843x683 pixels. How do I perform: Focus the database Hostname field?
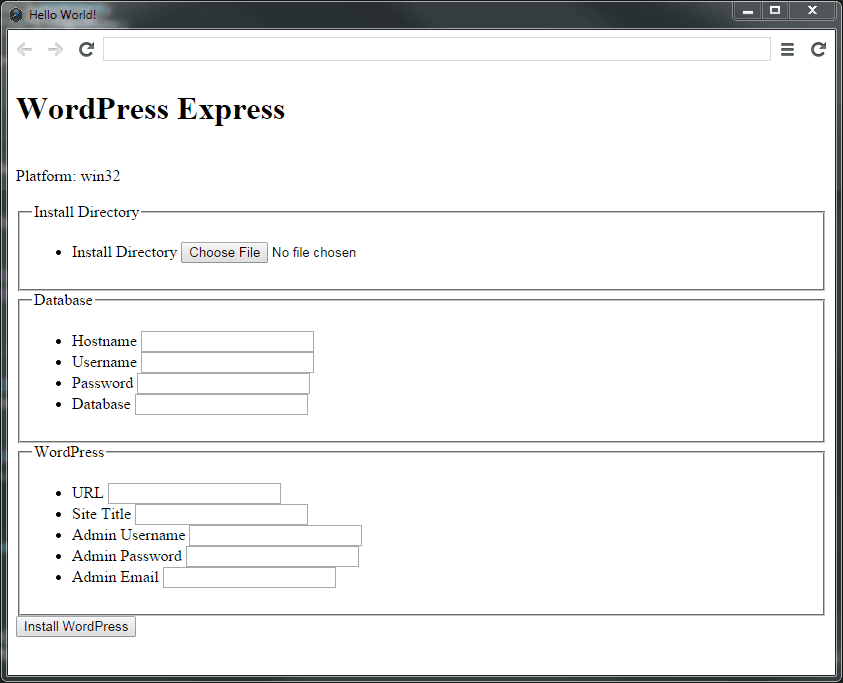227,342
